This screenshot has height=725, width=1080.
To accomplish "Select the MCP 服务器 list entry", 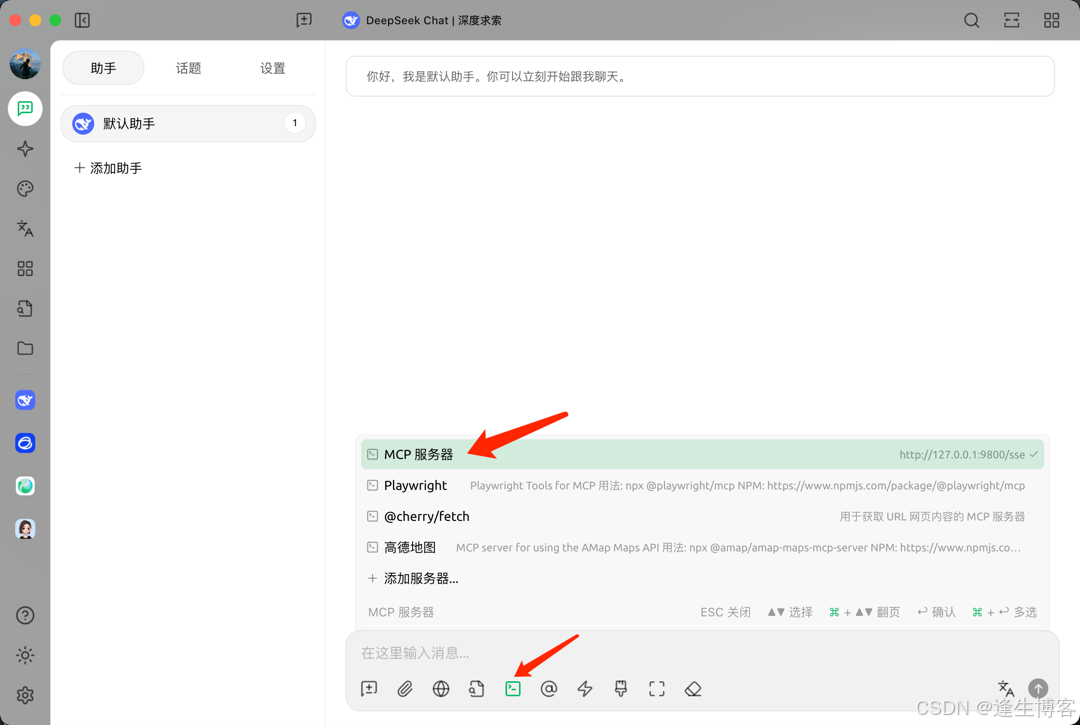I will [x=702, y=454].
